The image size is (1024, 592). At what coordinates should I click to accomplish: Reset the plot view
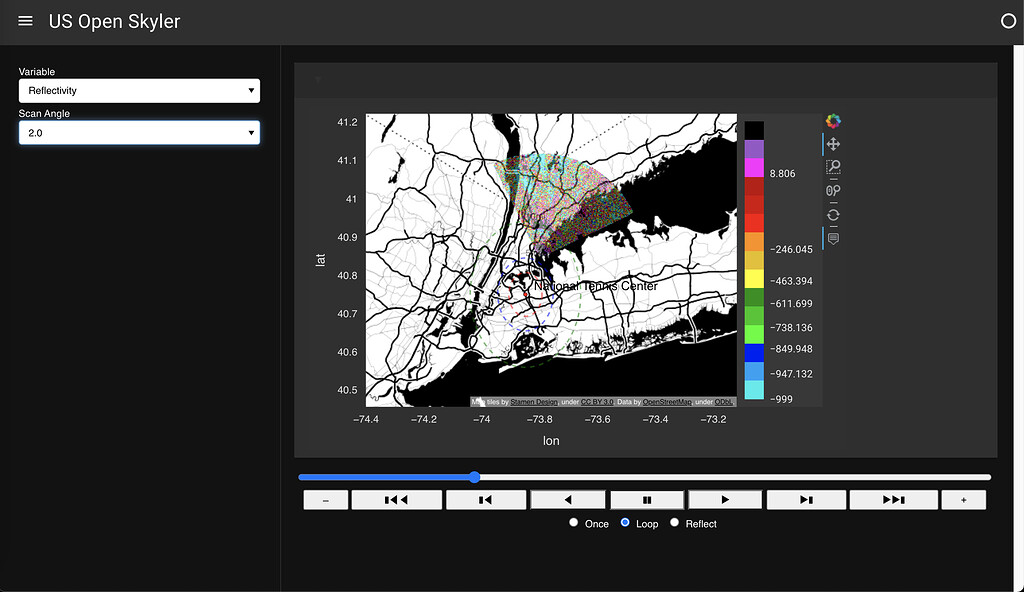pos(833,214)
